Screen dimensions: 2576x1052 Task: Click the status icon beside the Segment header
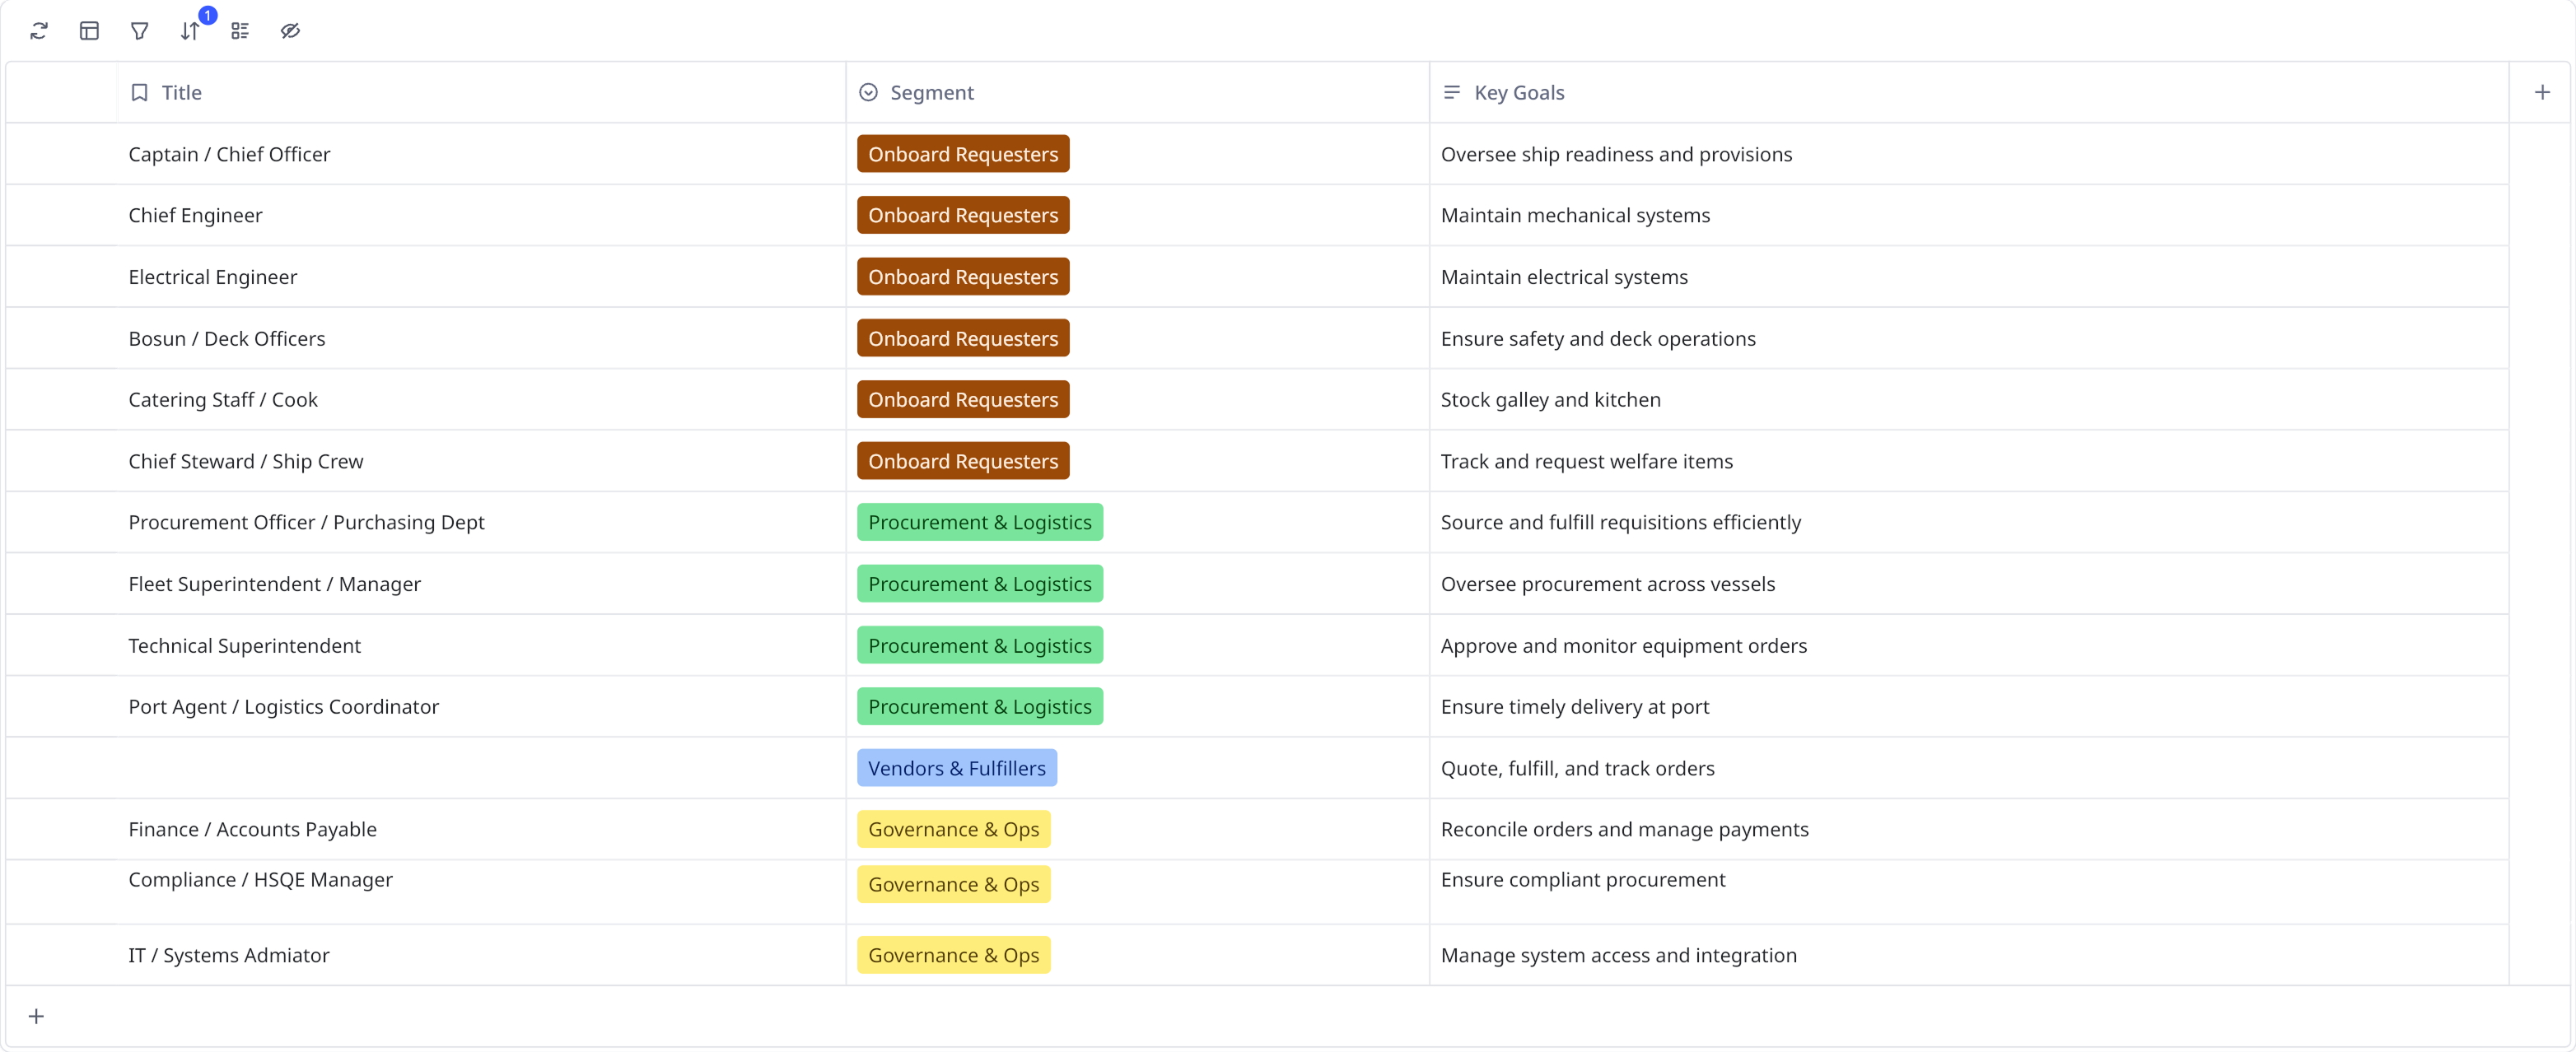(866, 92)
